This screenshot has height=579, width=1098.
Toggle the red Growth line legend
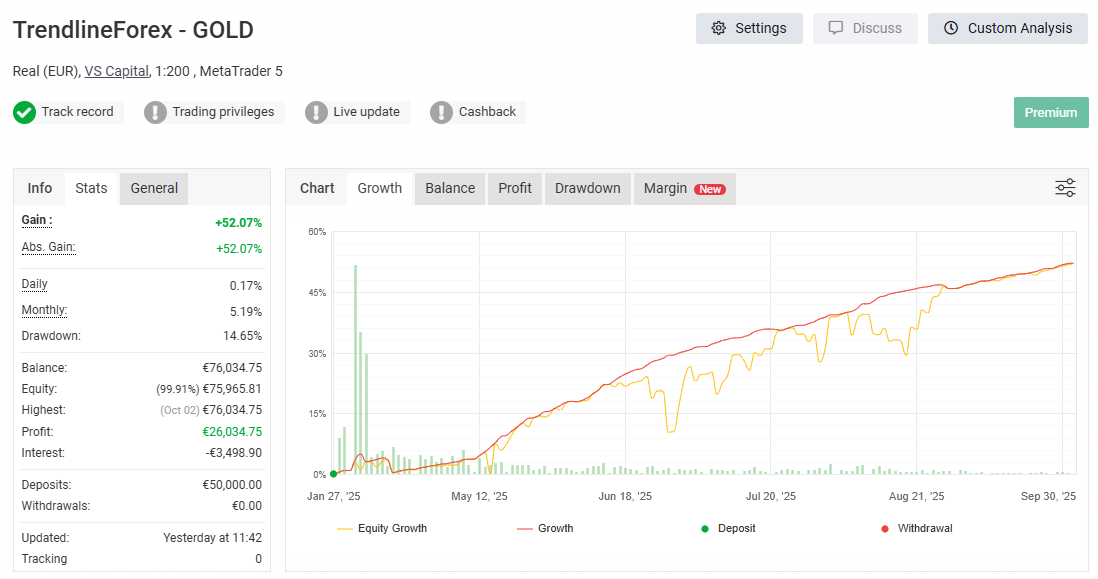pos(545,528)
